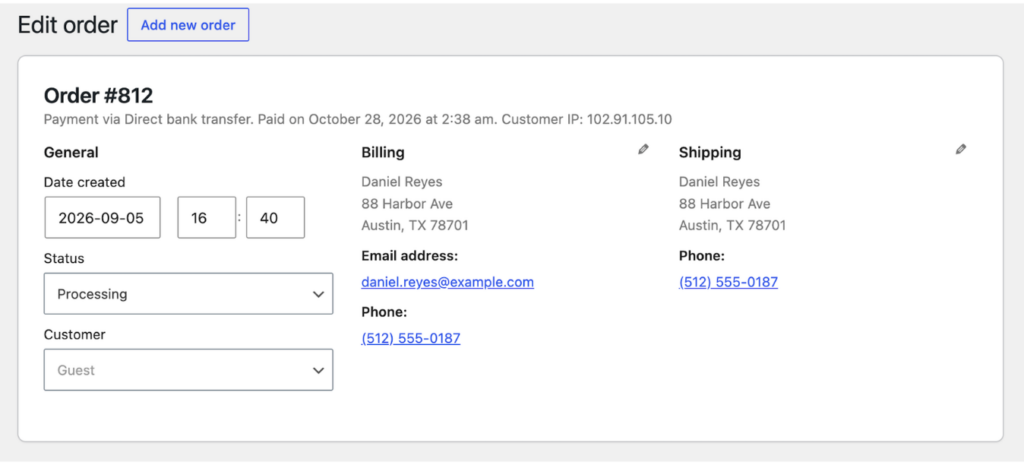1024x465 pixels.
Task: Click the Email address label
Action: click(x=409, y=255)
